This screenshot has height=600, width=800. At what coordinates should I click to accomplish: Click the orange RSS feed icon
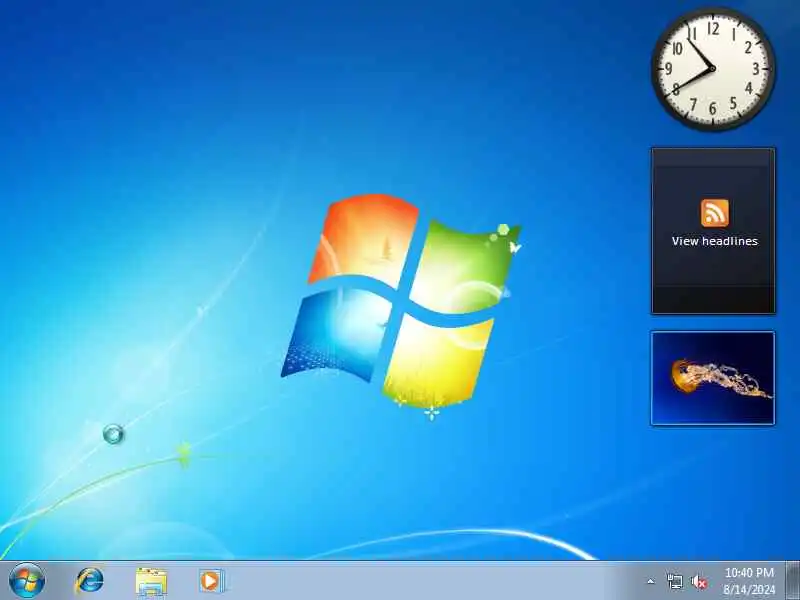pos(714,213)
